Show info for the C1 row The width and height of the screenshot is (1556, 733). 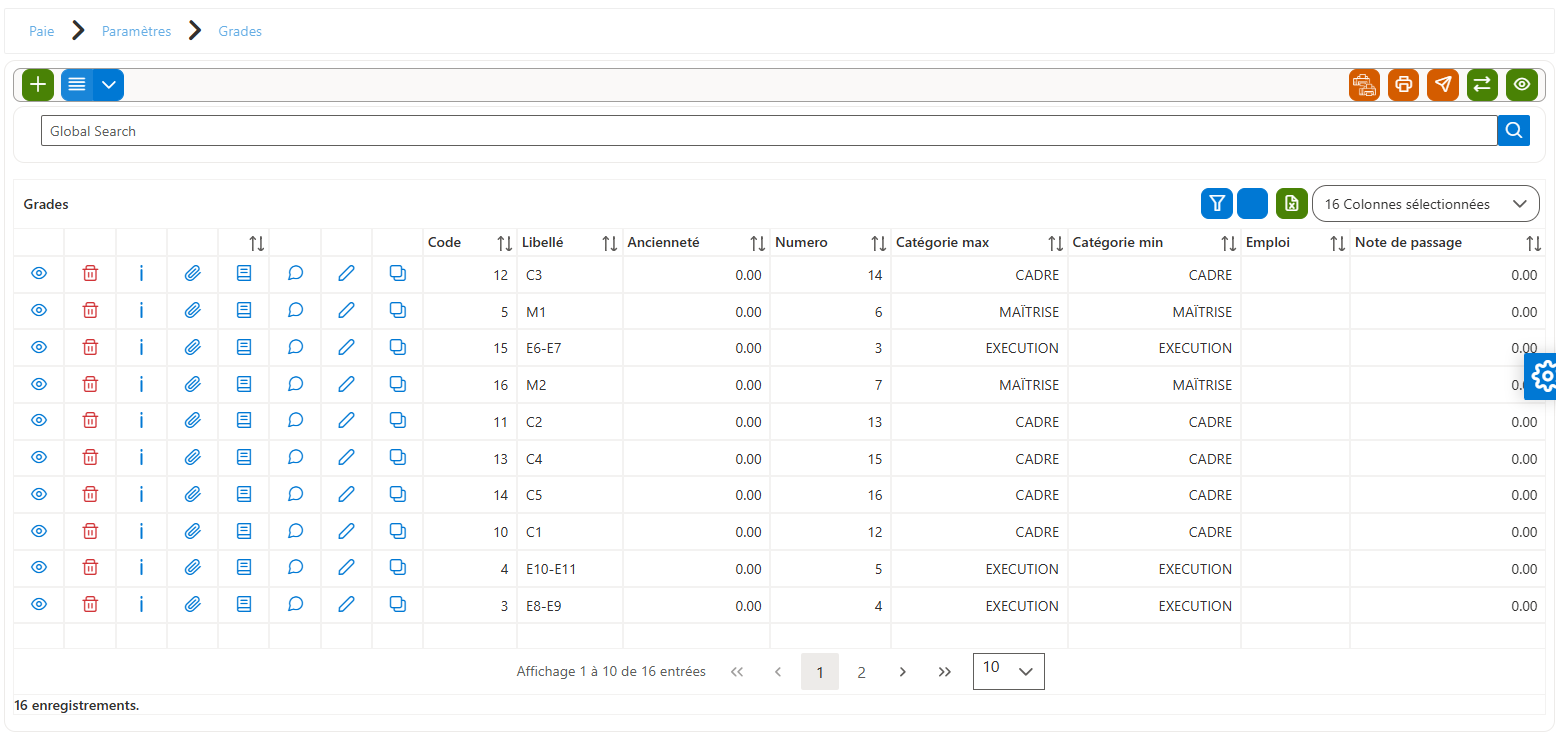(x=141, y=531)
